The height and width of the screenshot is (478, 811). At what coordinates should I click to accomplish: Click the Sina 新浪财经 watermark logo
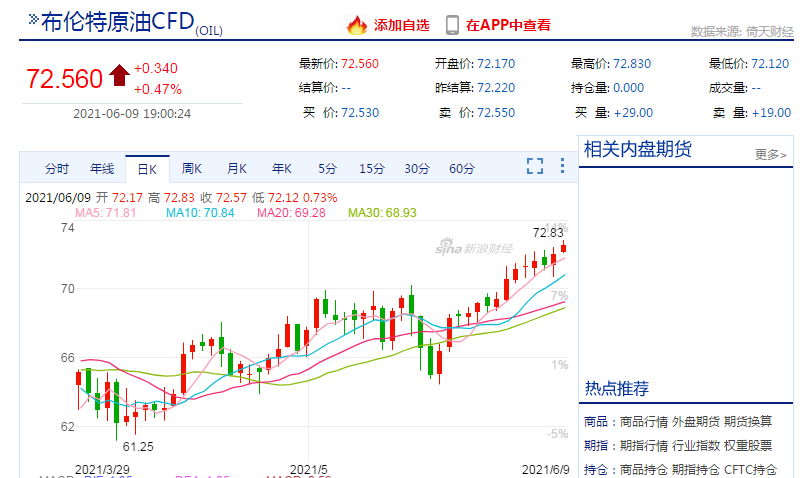coord(473,248)
